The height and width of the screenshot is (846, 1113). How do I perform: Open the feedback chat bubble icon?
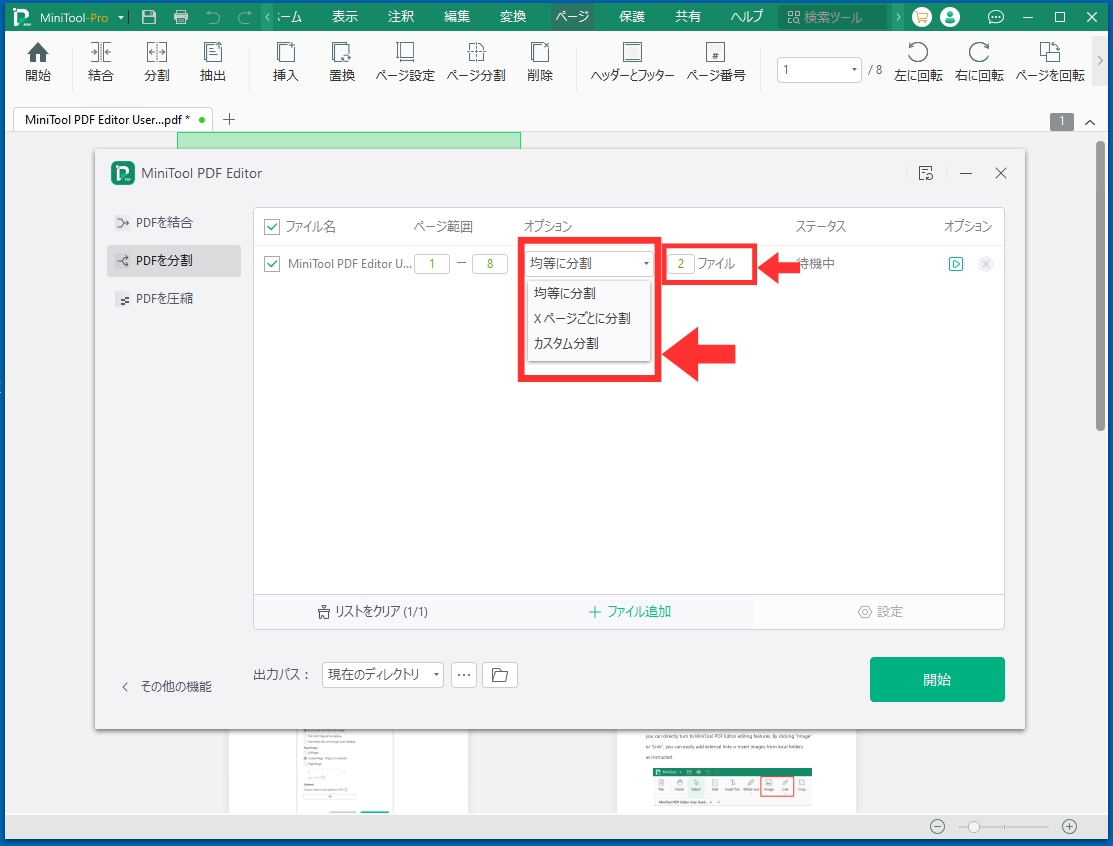(996, 17)
